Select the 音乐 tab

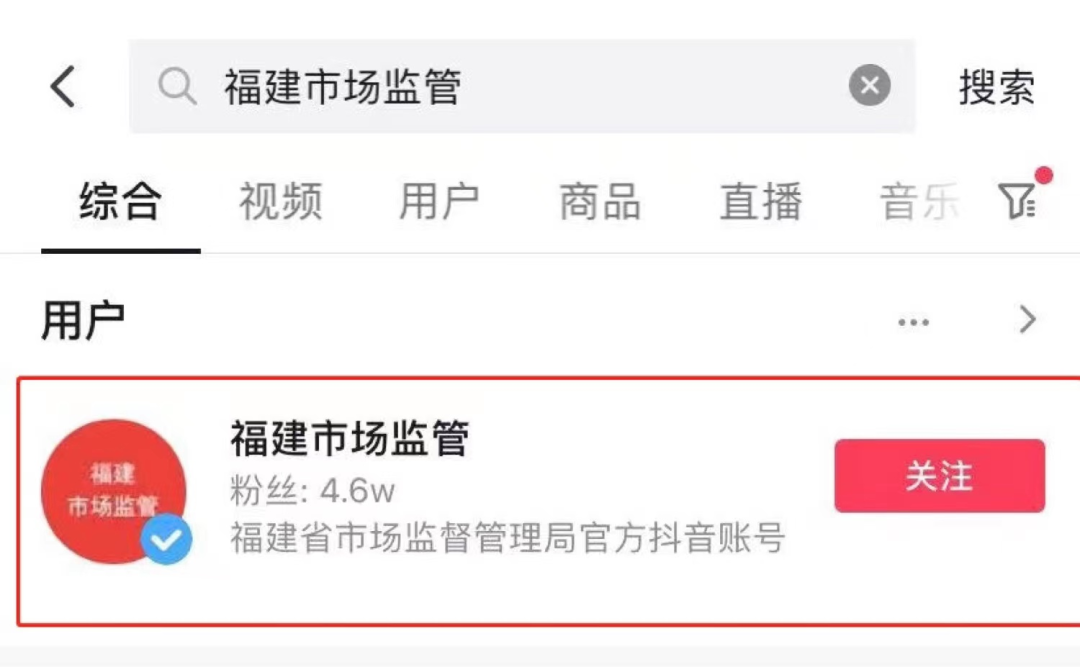(x=919, y=203)
